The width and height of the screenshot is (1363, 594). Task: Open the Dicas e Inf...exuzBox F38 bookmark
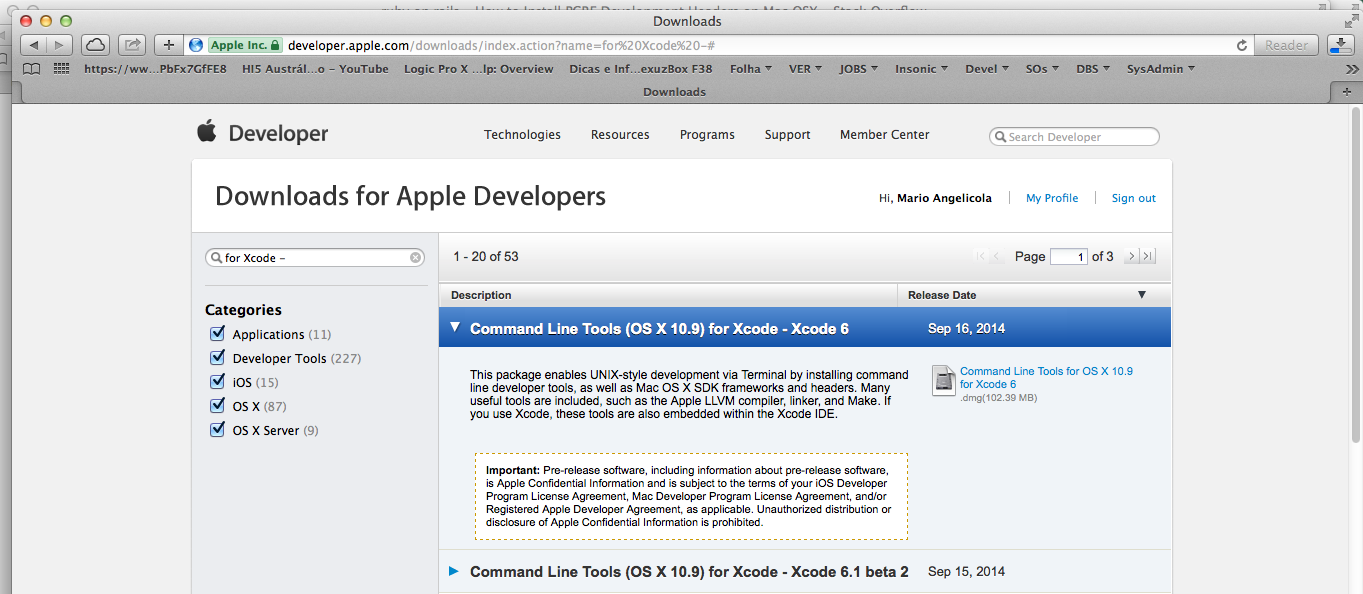[641, 69]
